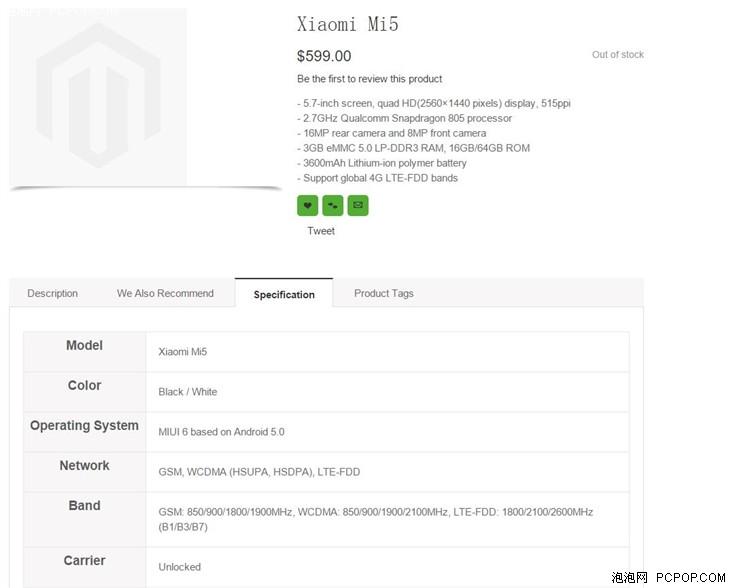Open the Product Tags tab
The width and height of the screenshot is (730, 588).
383,294
